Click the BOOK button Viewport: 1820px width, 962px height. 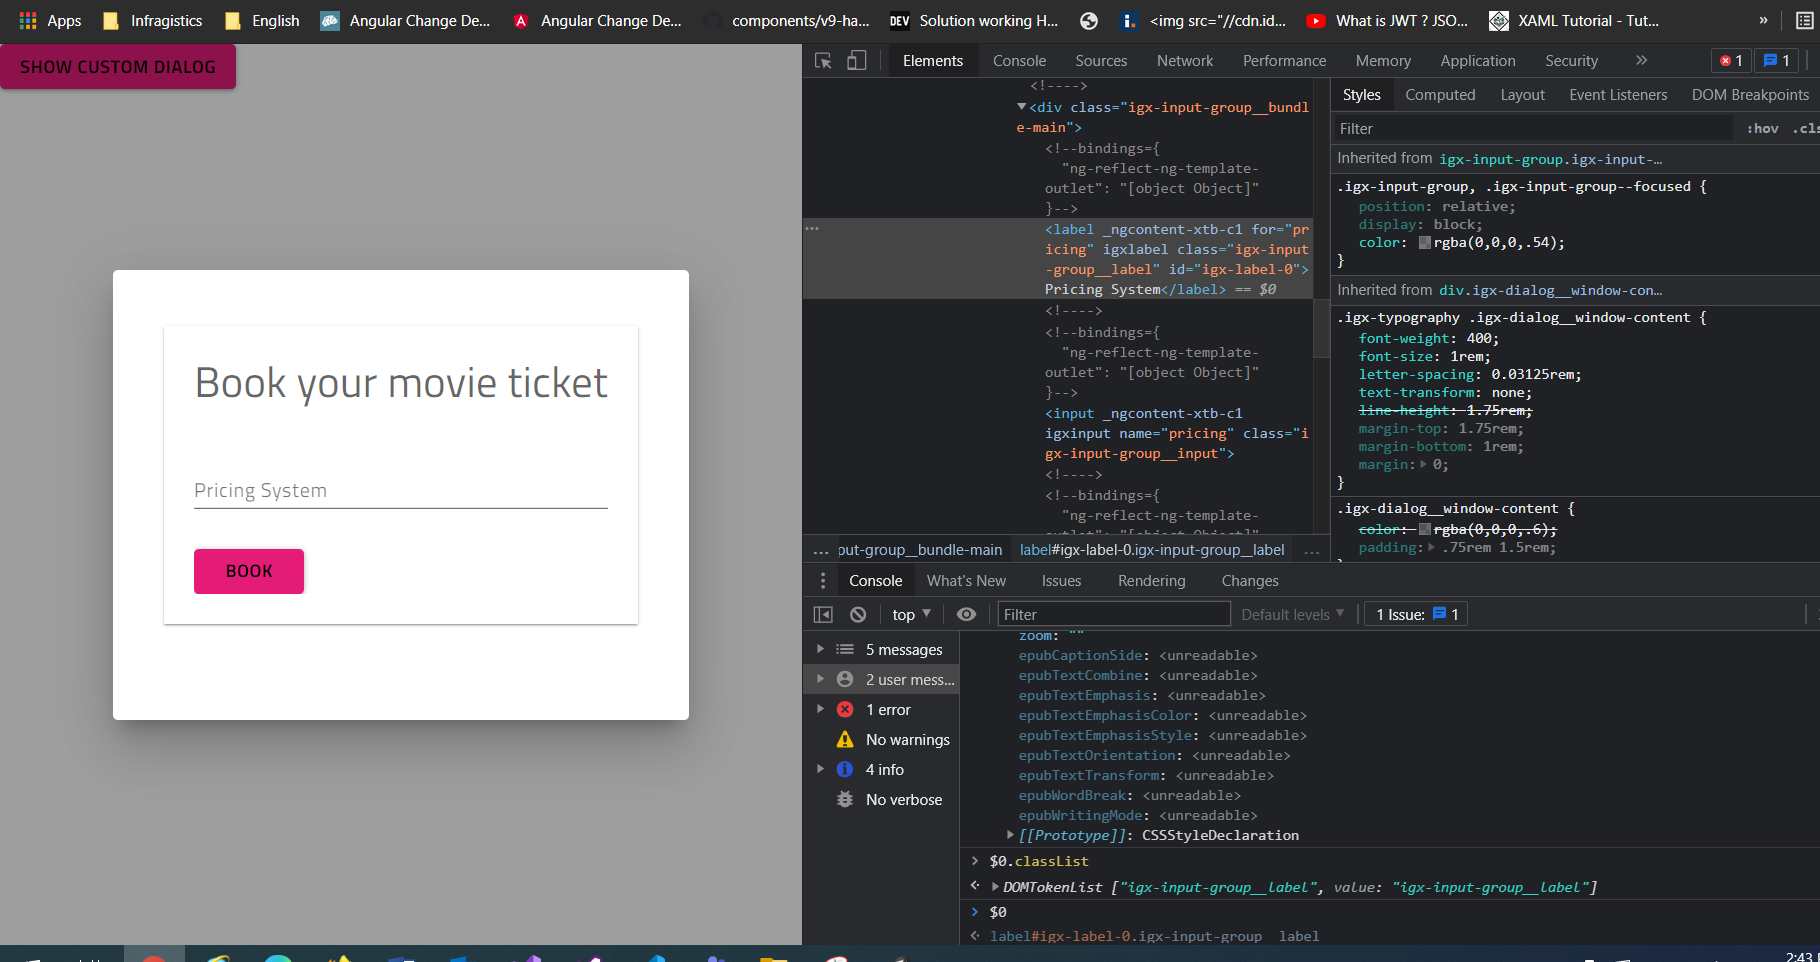(248, 571)
